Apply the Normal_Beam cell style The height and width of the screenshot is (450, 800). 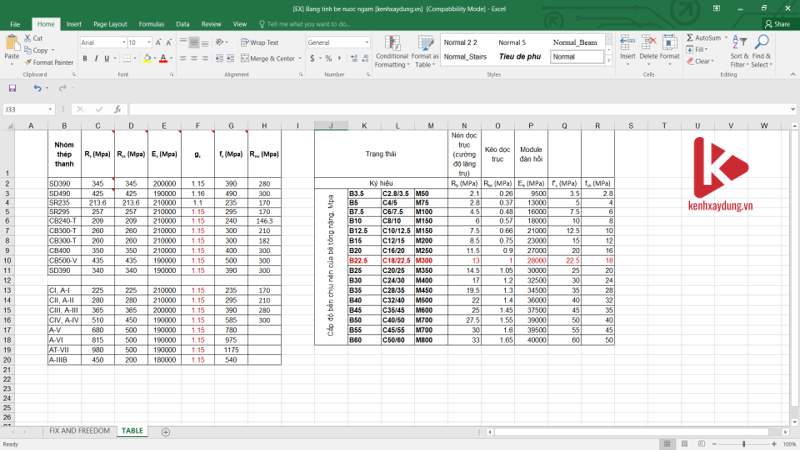pos(574,42)
